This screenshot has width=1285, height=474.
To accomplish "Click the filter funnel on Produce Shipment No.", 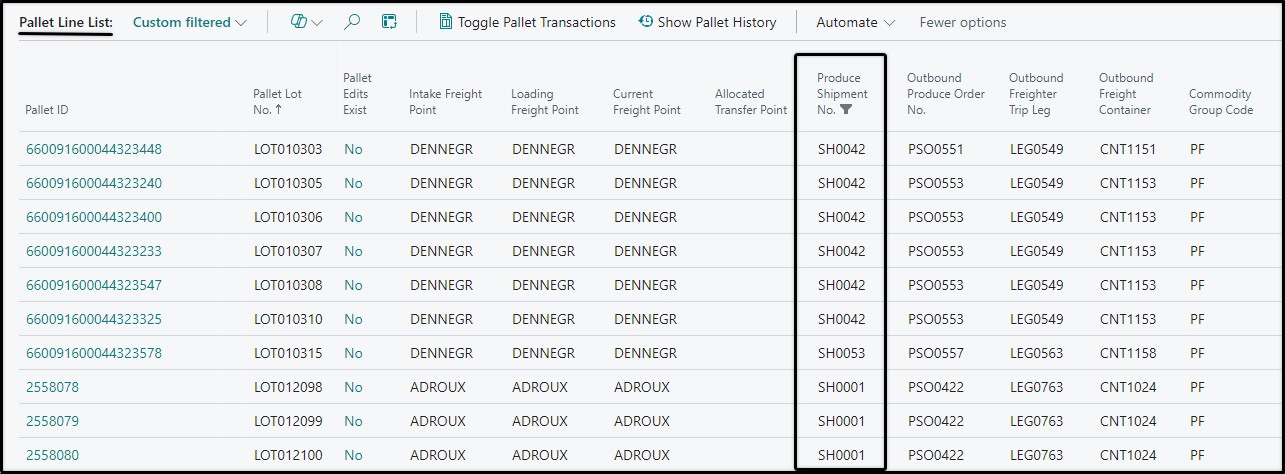I will tap(846, 110).
